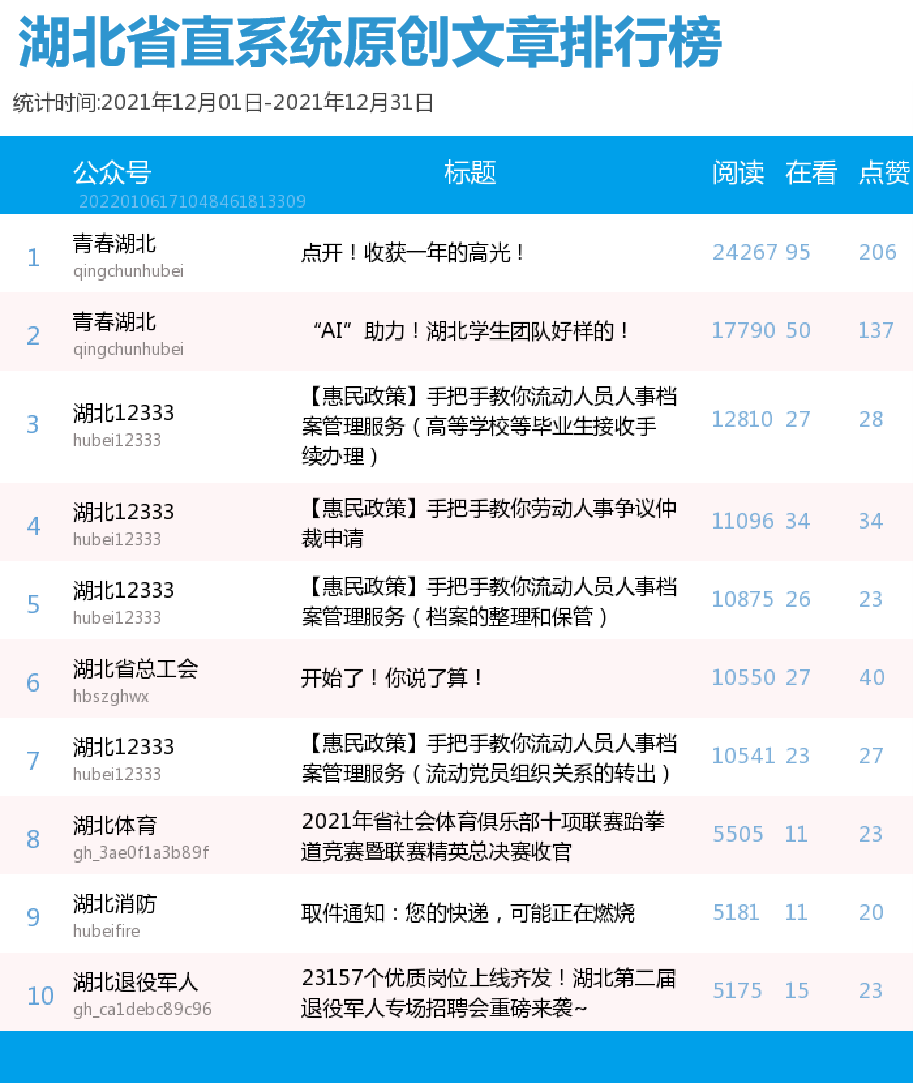Click the 标题 column header
Image resolution: width=913 pixels, height=1083 pixels.
[469, 173]
